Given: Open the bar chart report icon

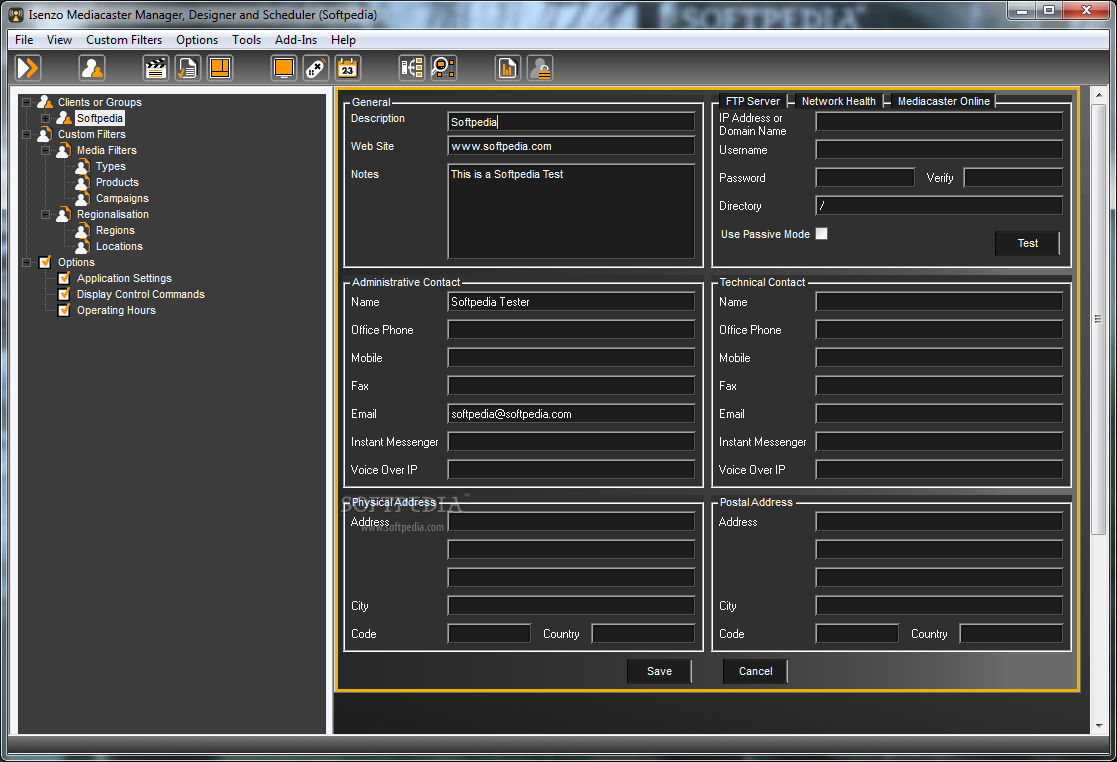Looking at the screenshot, I should [x=507, y=68].
